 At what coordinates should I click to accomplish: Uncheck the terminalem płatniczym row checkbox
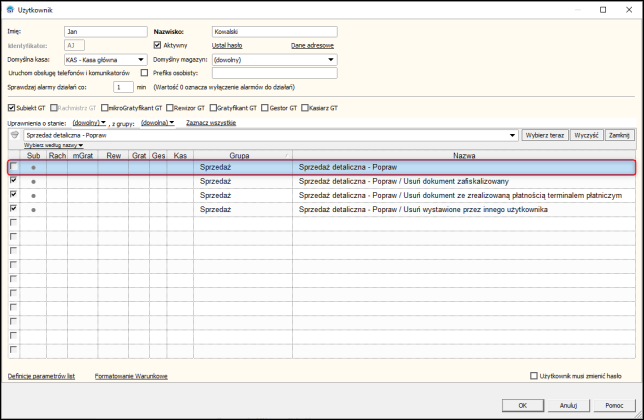[x=14, y=194]
